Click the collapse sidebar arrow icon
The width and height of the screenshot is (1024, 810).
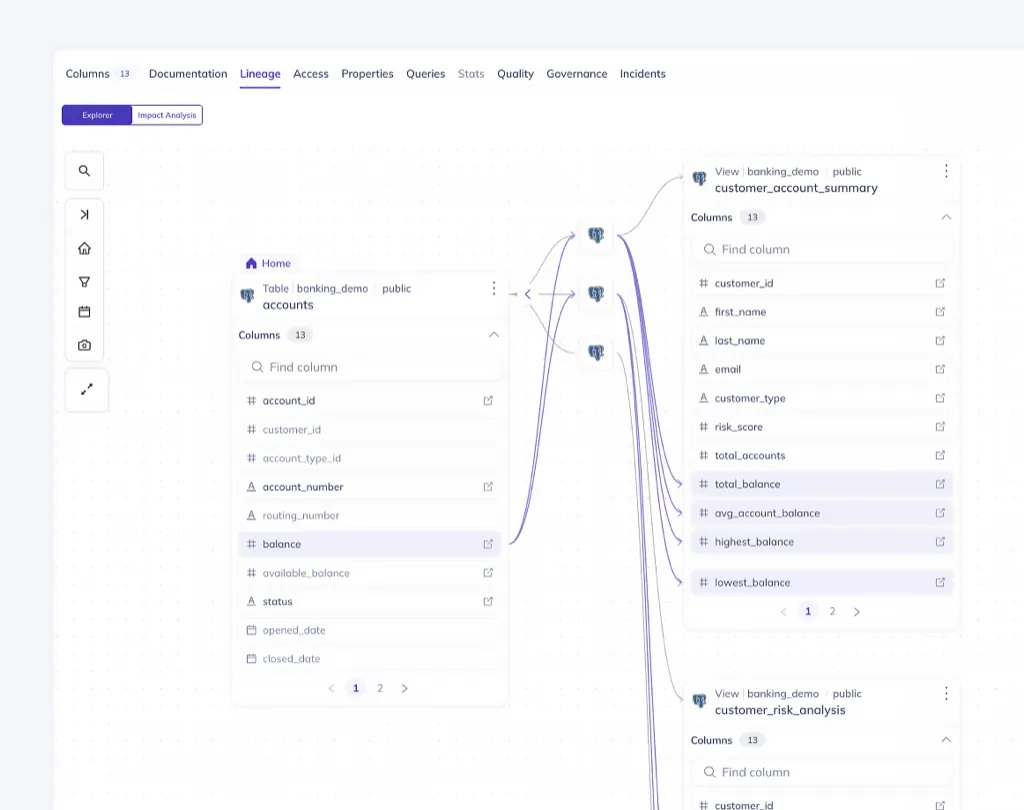point(84,215)
